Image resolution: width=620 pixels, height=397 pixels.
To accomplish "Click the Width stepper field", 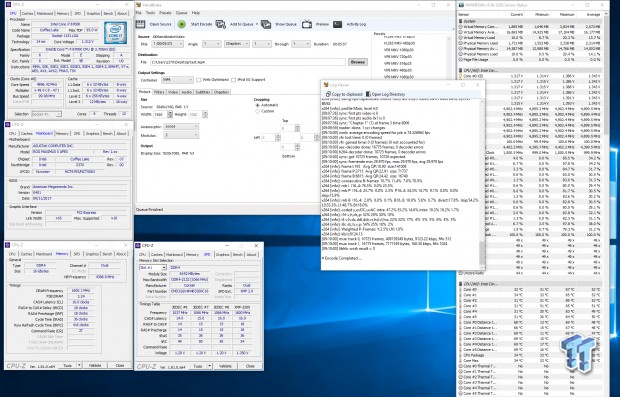I will pyautogui.click(x=163, y=114).
